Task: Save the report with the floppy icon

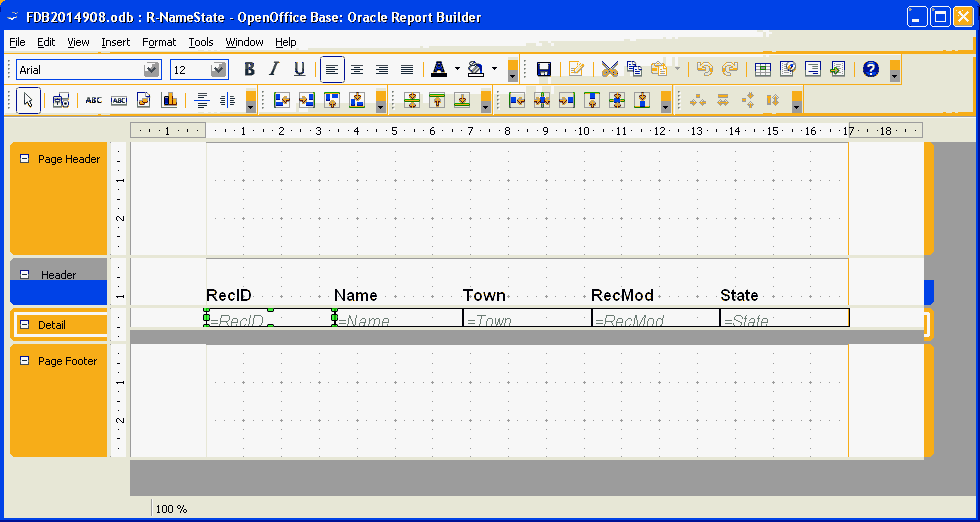Action: [544, 69]
